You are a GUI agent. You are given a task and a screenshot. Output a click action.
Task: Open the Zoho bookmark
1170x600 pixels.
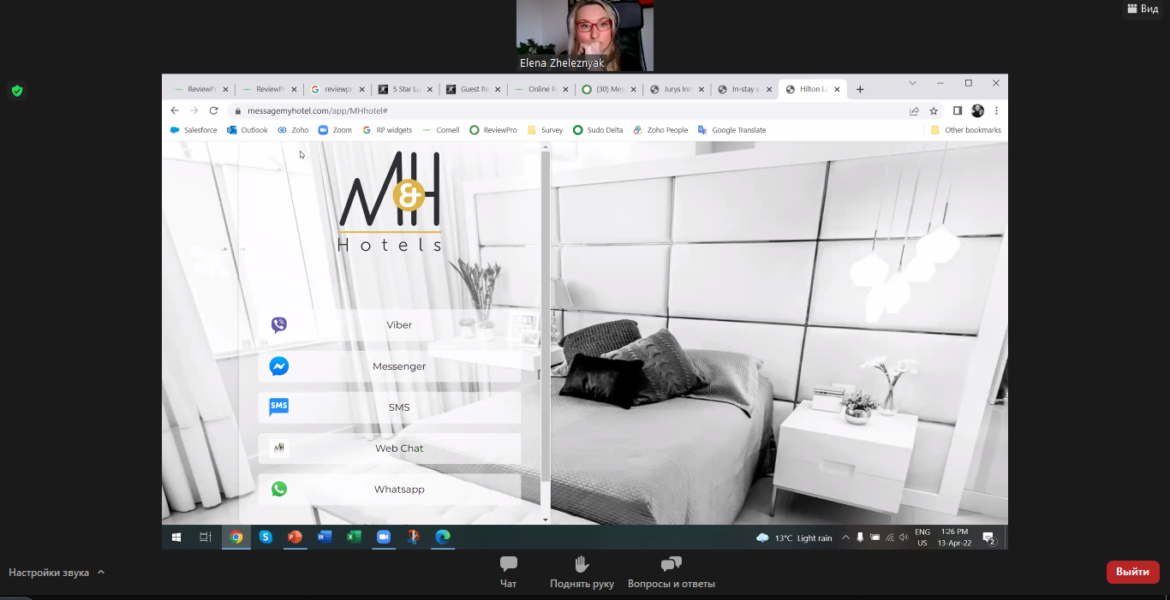point(293,130)
